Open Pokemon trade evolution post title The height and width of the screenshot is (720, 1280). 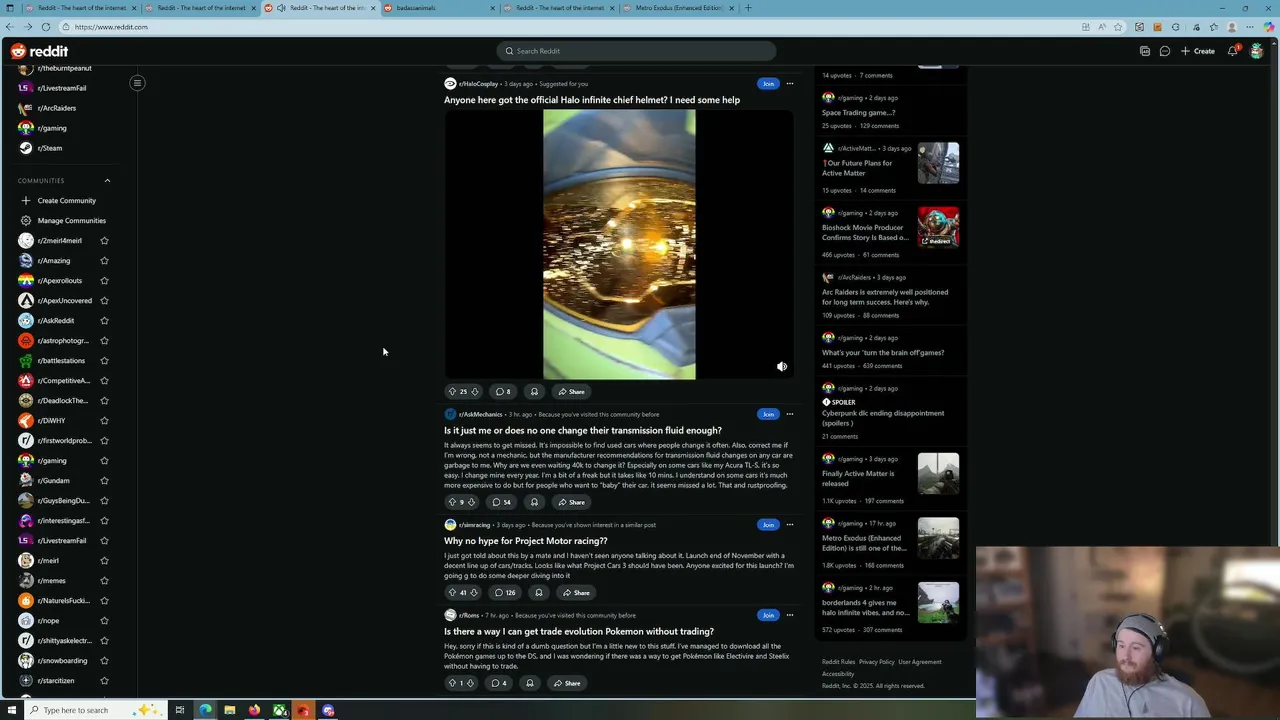click(x=579, y=632)
